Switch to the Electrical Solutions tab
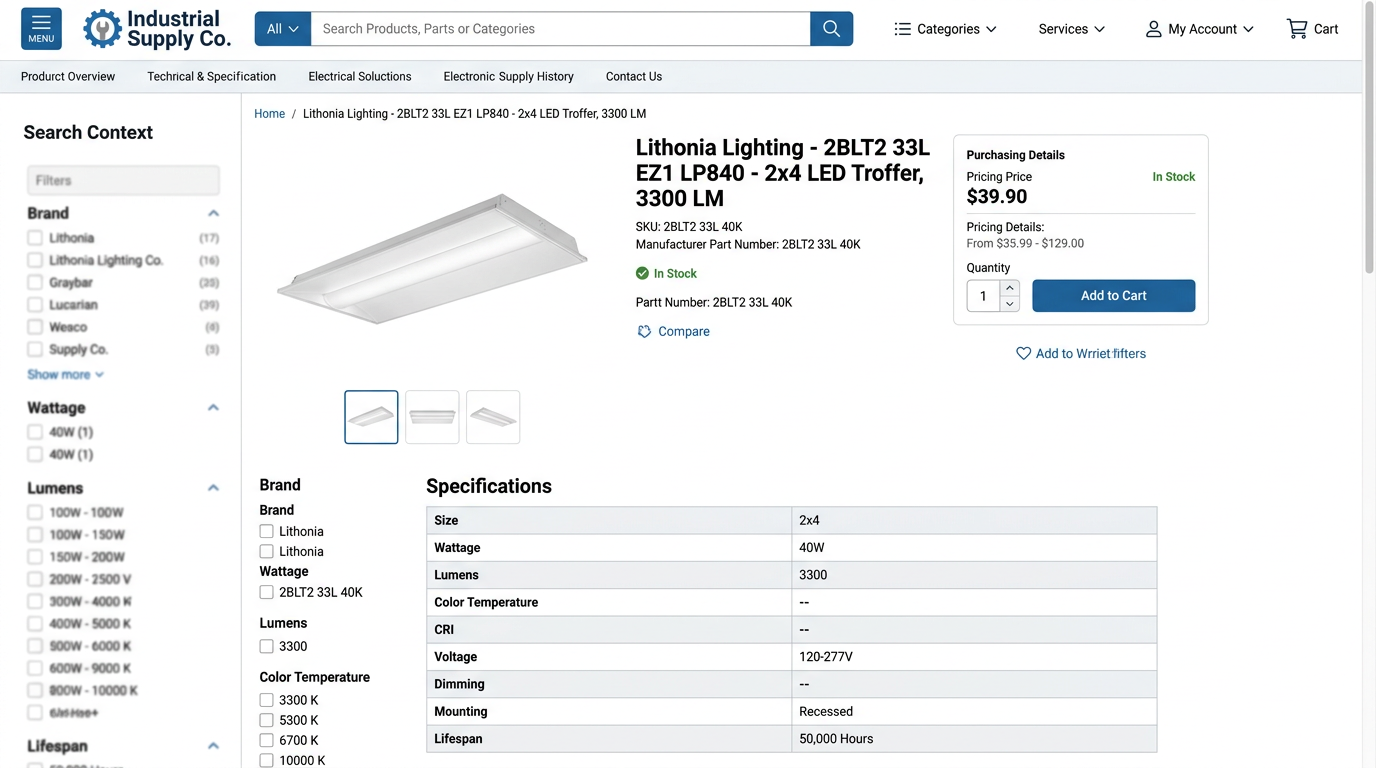Screen dimensions: 1376x768 pos(360,77)
